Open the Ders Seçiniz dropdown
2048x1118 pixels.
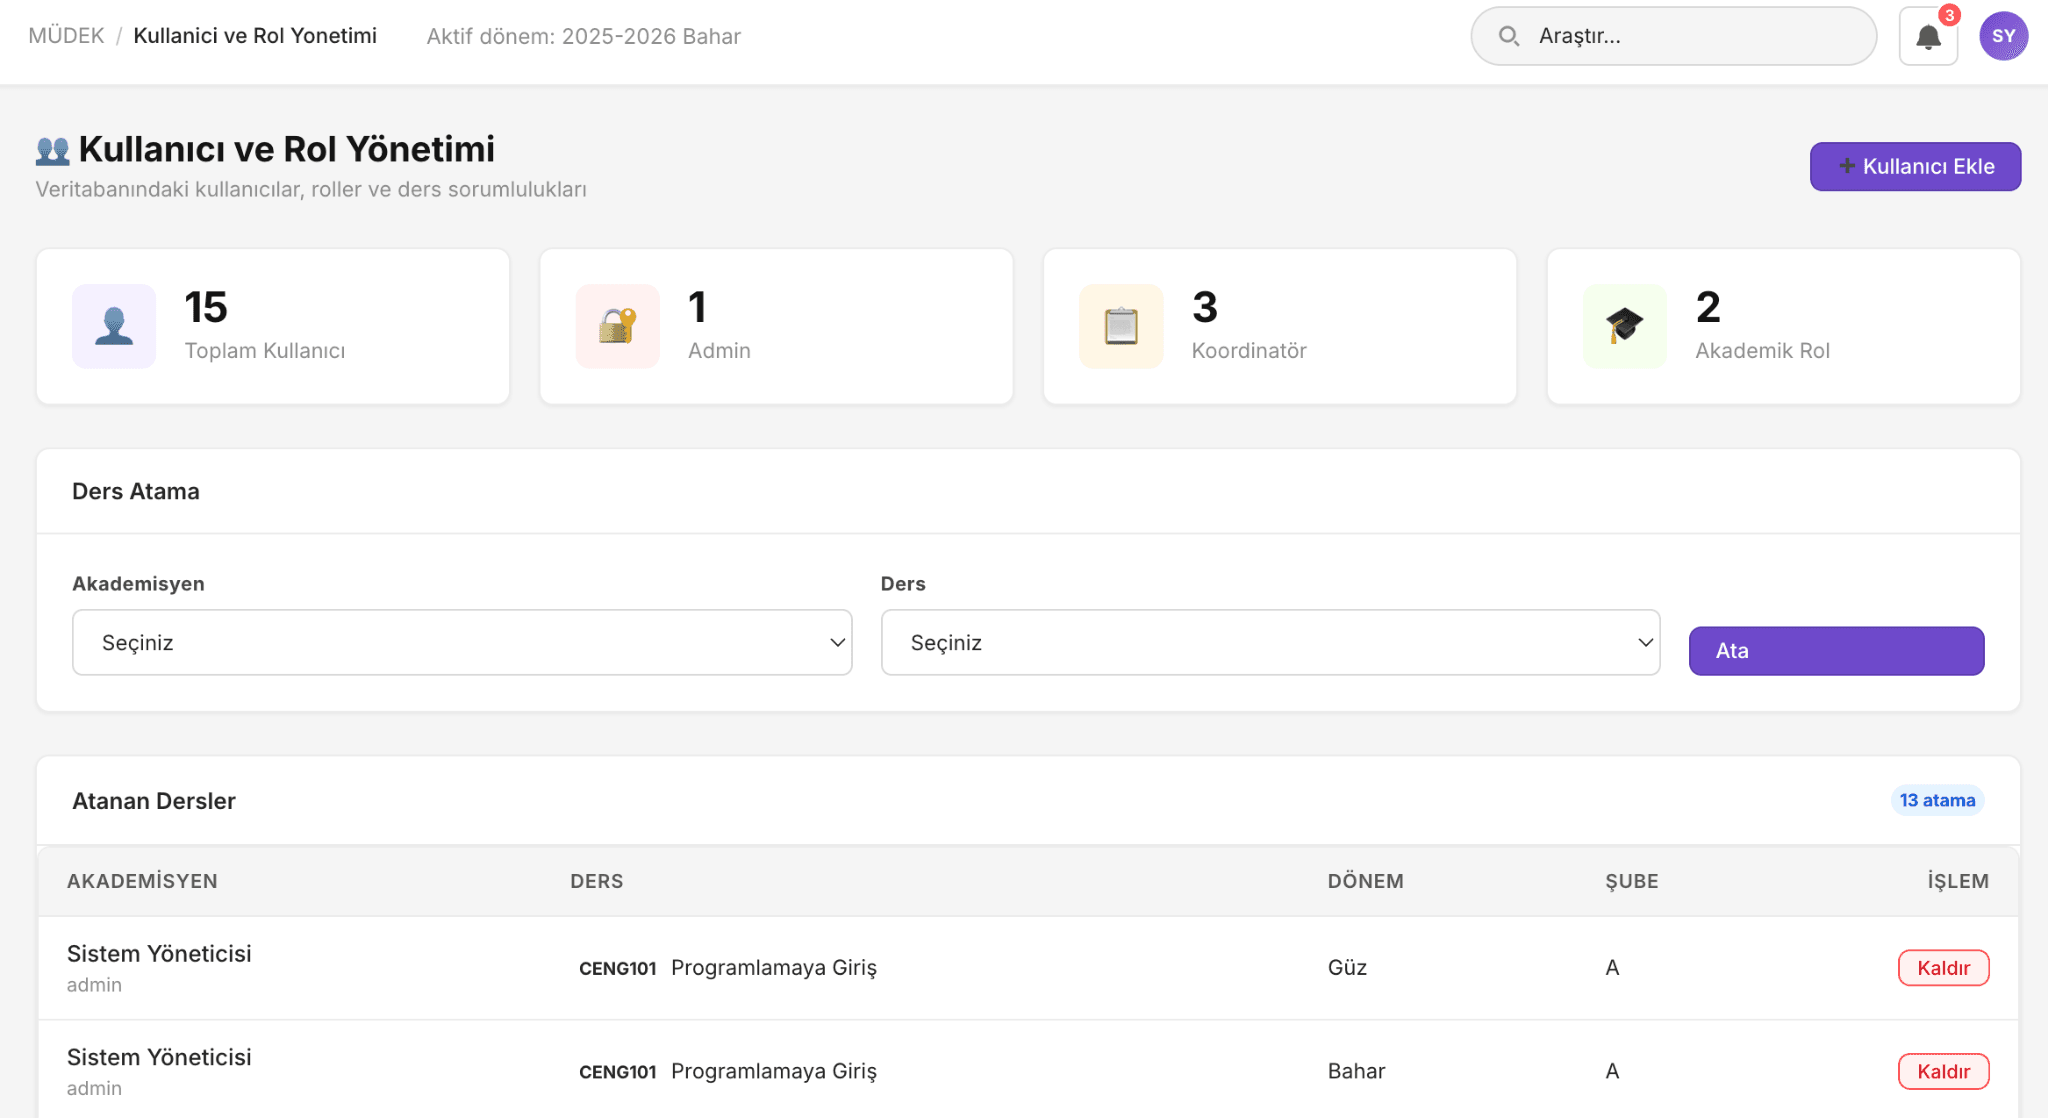[x=1270, y=642]
